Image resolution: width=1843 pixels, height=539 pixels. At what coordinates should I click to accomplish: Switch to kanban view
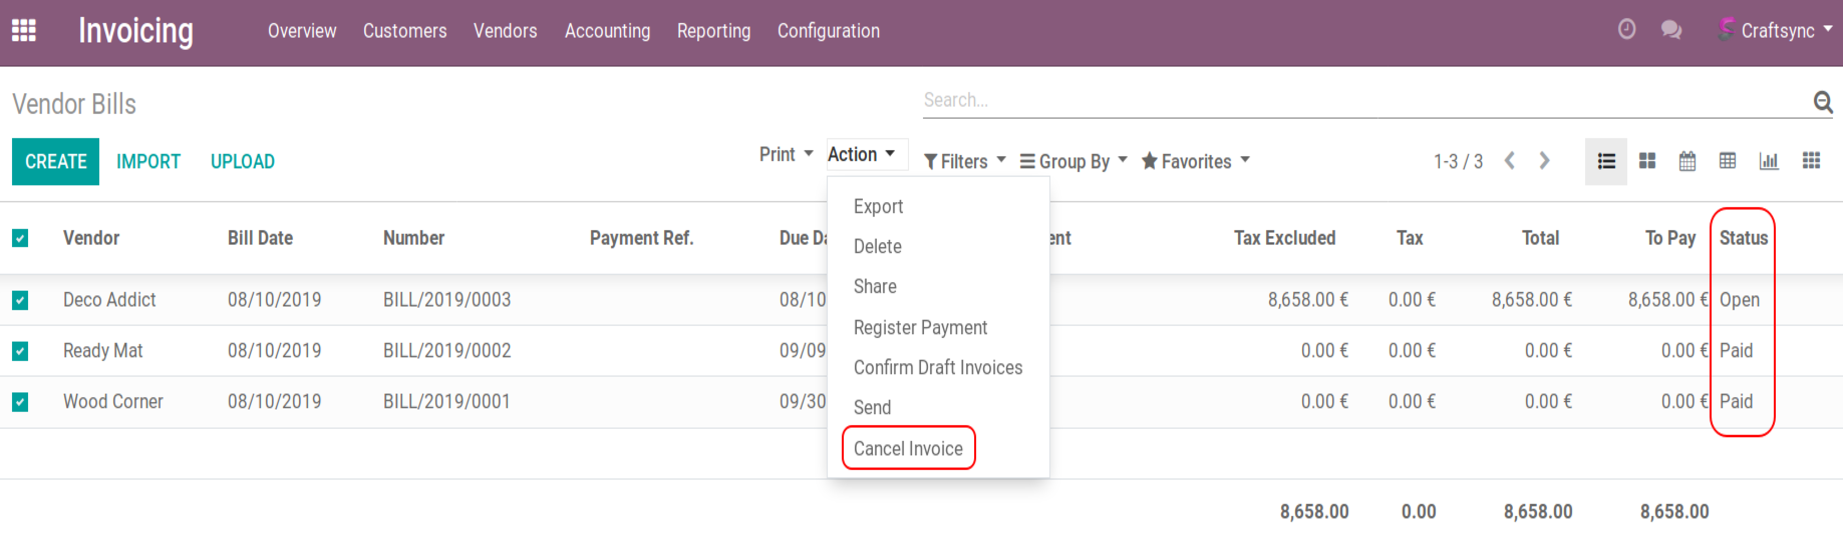[x=1647, y=161]
